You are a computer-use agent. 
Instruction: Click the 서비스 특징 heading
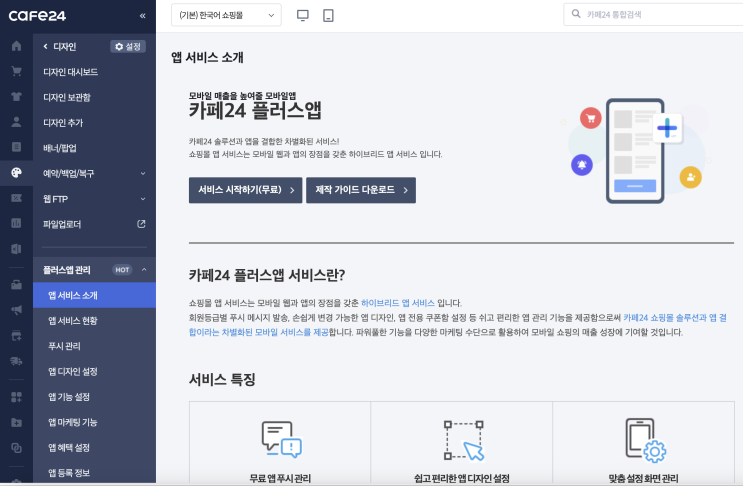[222, 379]
